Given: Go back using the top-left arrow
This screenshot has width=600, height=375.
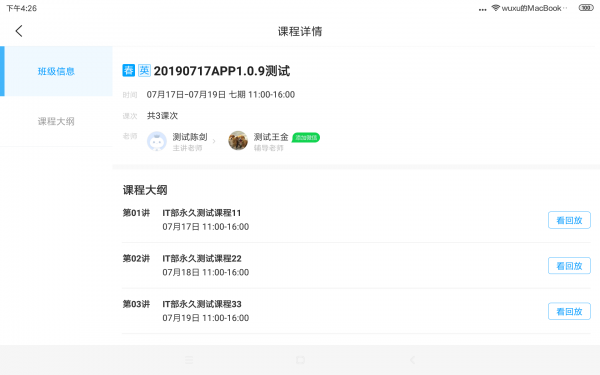Looking at the screenshot, I should pyautogui.click(x=19, y=31).
